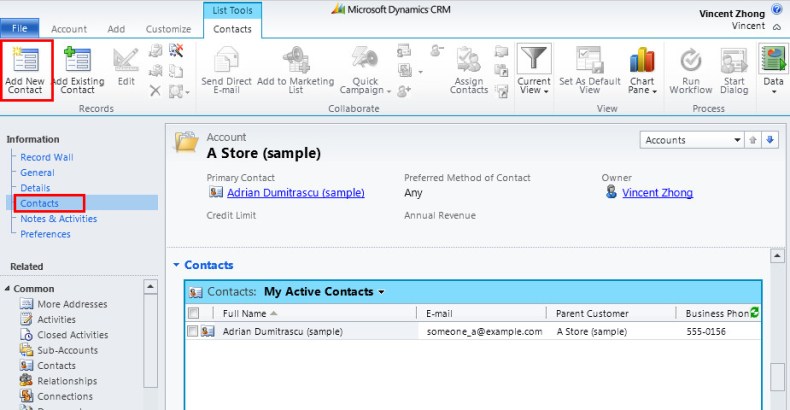Open the Chart Pane dropdown
This screenshot has height=410, width=790.
coord(642,70)
